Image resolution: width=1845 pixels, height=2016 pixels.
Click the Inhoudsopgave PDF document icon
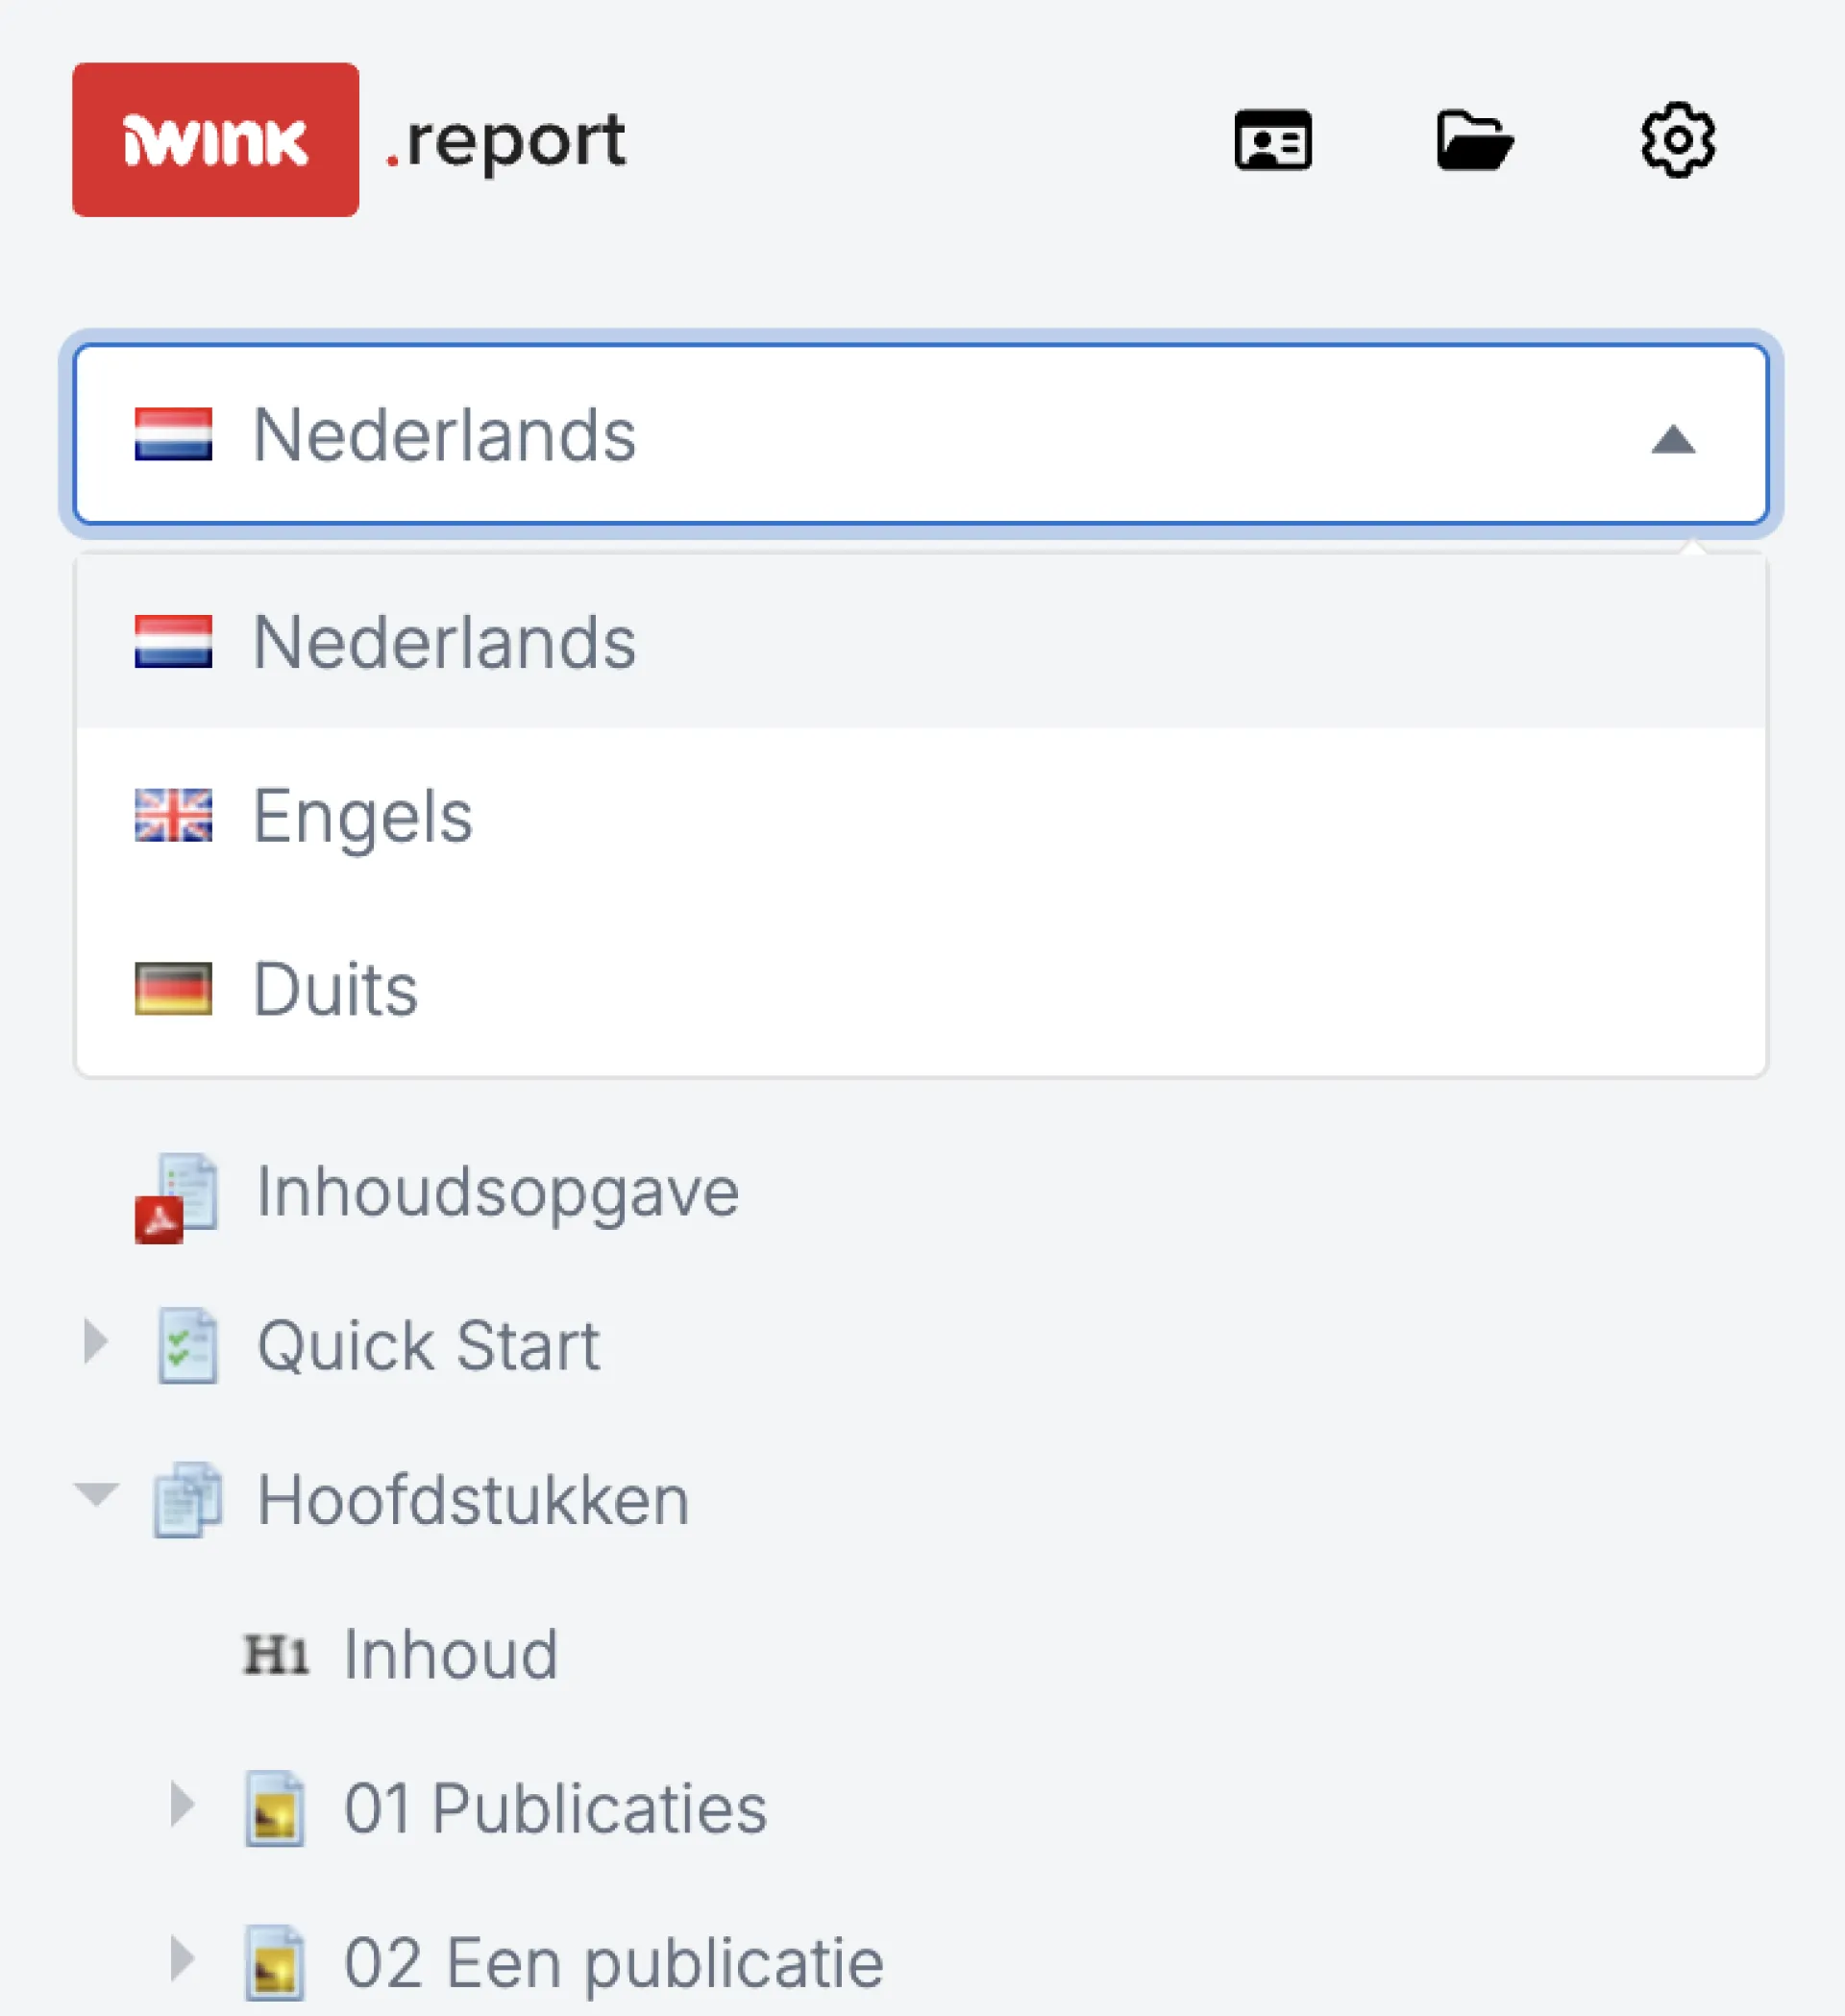click(x=177, y=1197)
